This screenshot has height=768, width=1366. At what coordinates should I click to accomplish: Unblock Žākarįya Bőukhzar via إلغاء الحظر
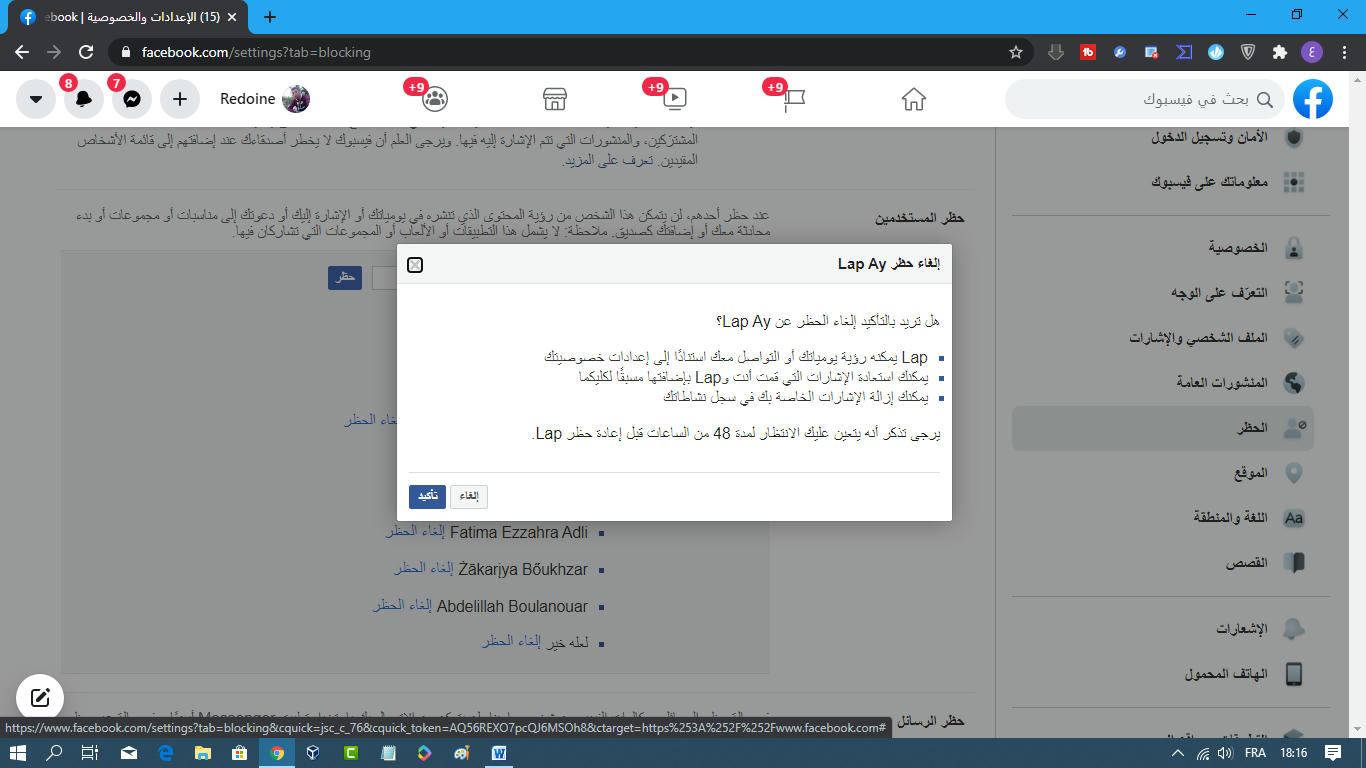coord(422,569)
